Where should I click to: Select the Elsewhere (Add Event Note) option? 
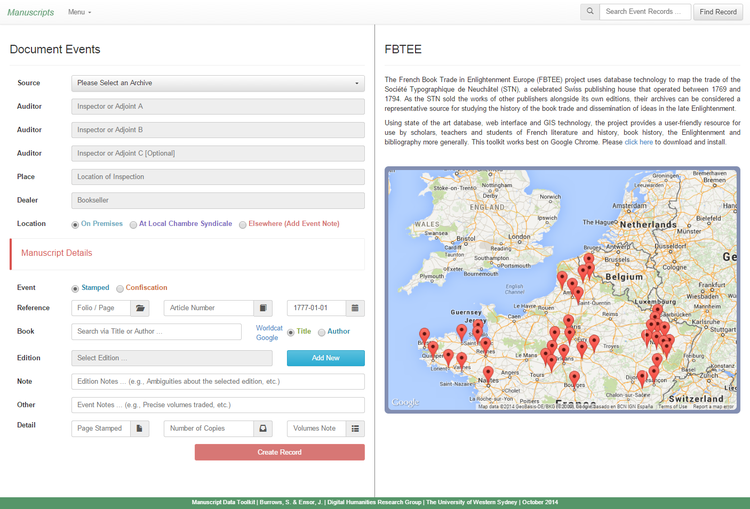point(243,225)
